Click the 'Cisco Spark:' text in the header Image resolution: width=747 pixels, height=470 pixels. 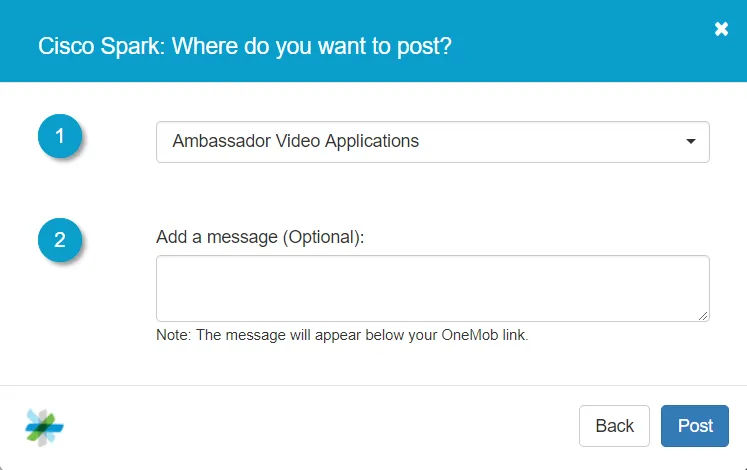point(101,46)
